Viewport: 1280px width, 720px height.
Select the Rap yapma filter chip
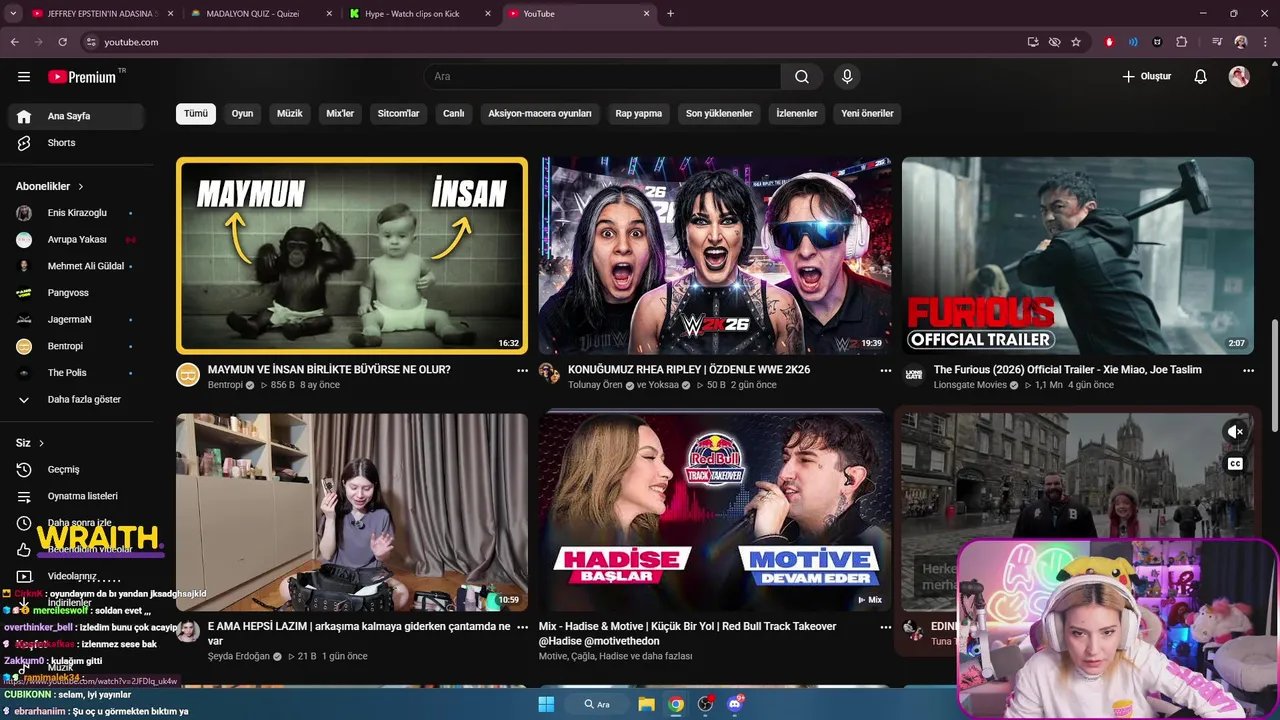pos(639,114)
